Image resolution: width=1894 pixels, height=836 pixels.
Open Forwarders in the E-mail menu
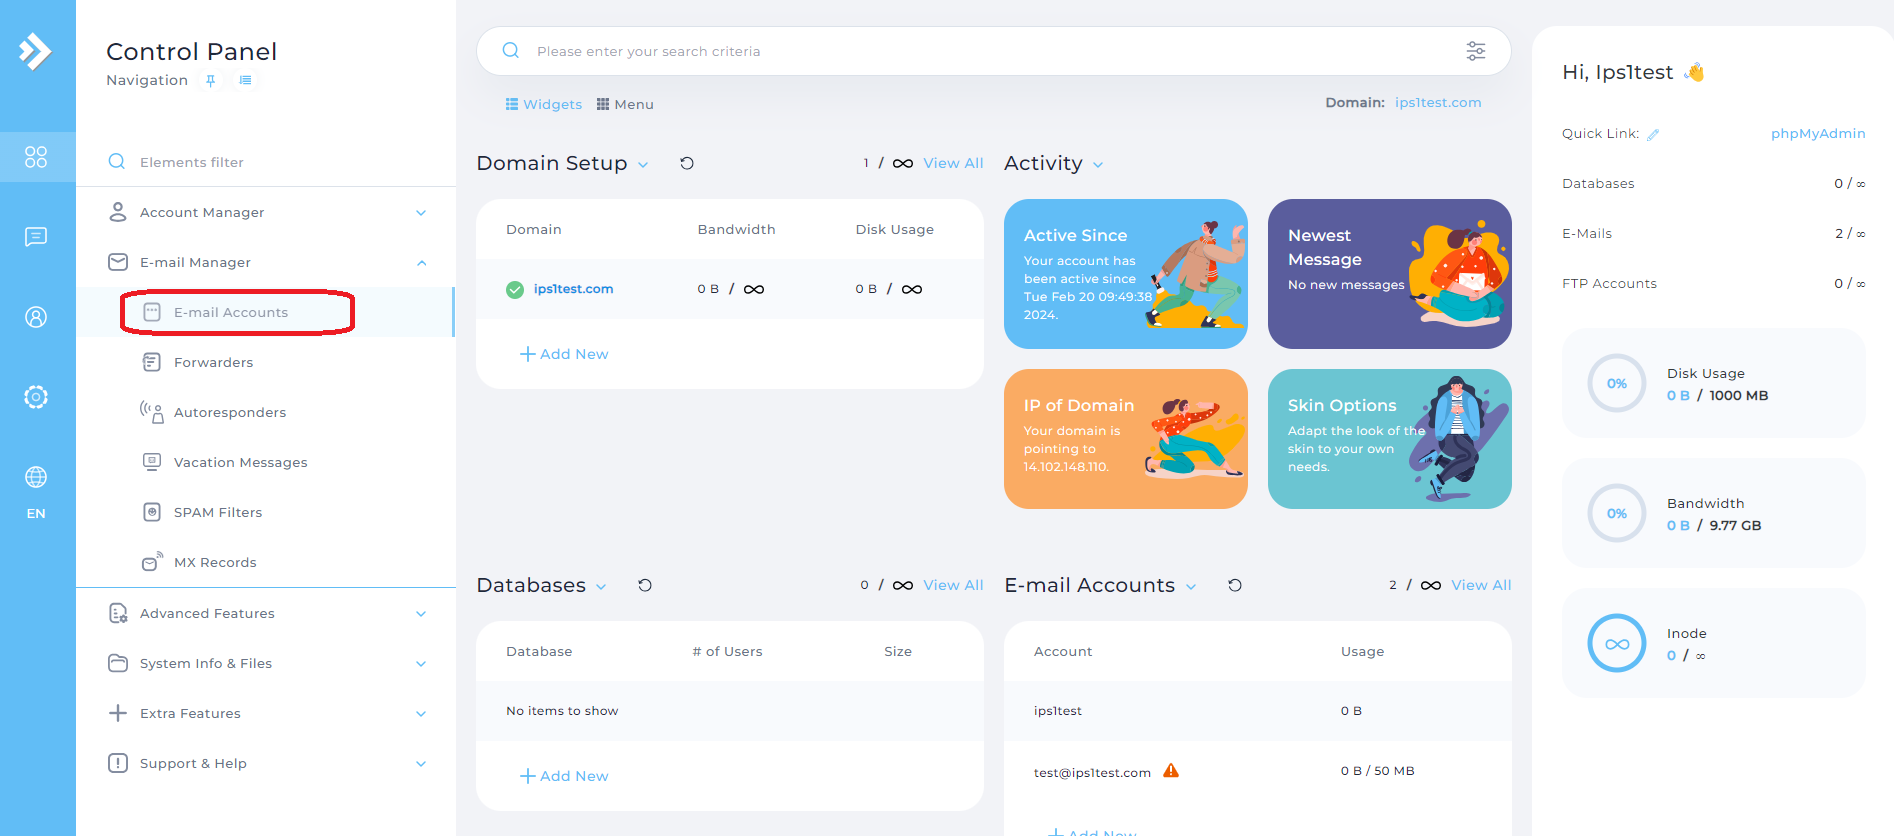coord(213,363)
